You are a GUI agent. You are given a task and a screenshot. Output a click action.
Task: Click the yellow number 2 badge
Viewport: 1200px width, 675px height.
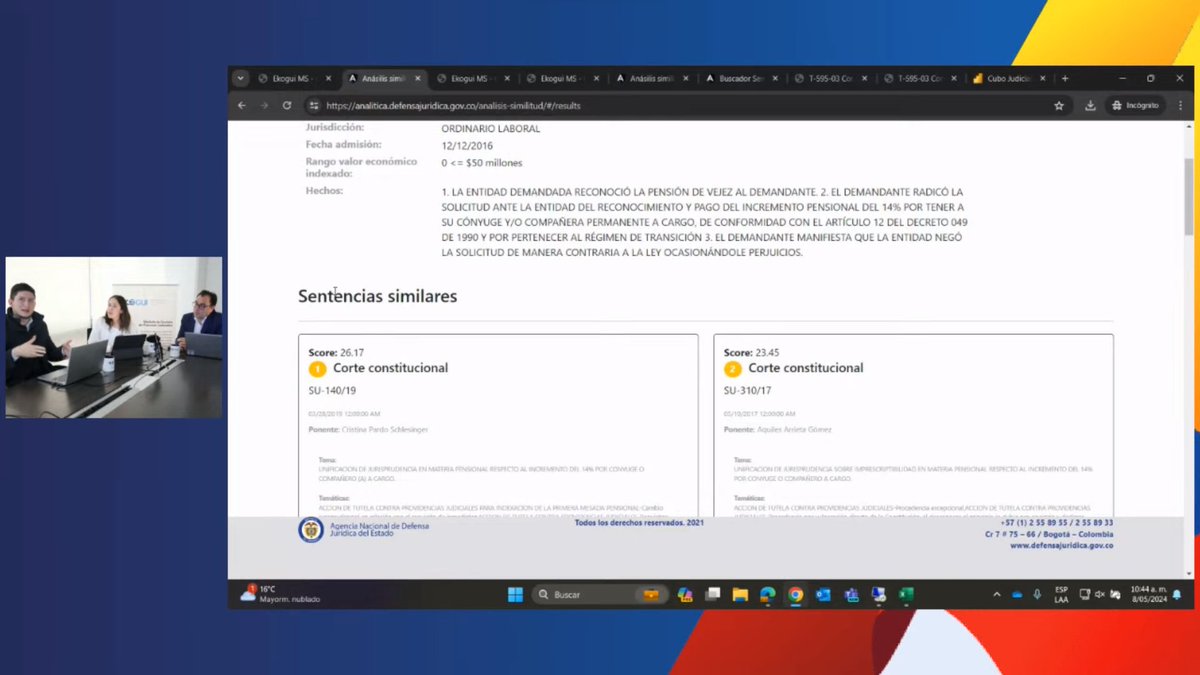pyautogui.click(x=732, y=369)
